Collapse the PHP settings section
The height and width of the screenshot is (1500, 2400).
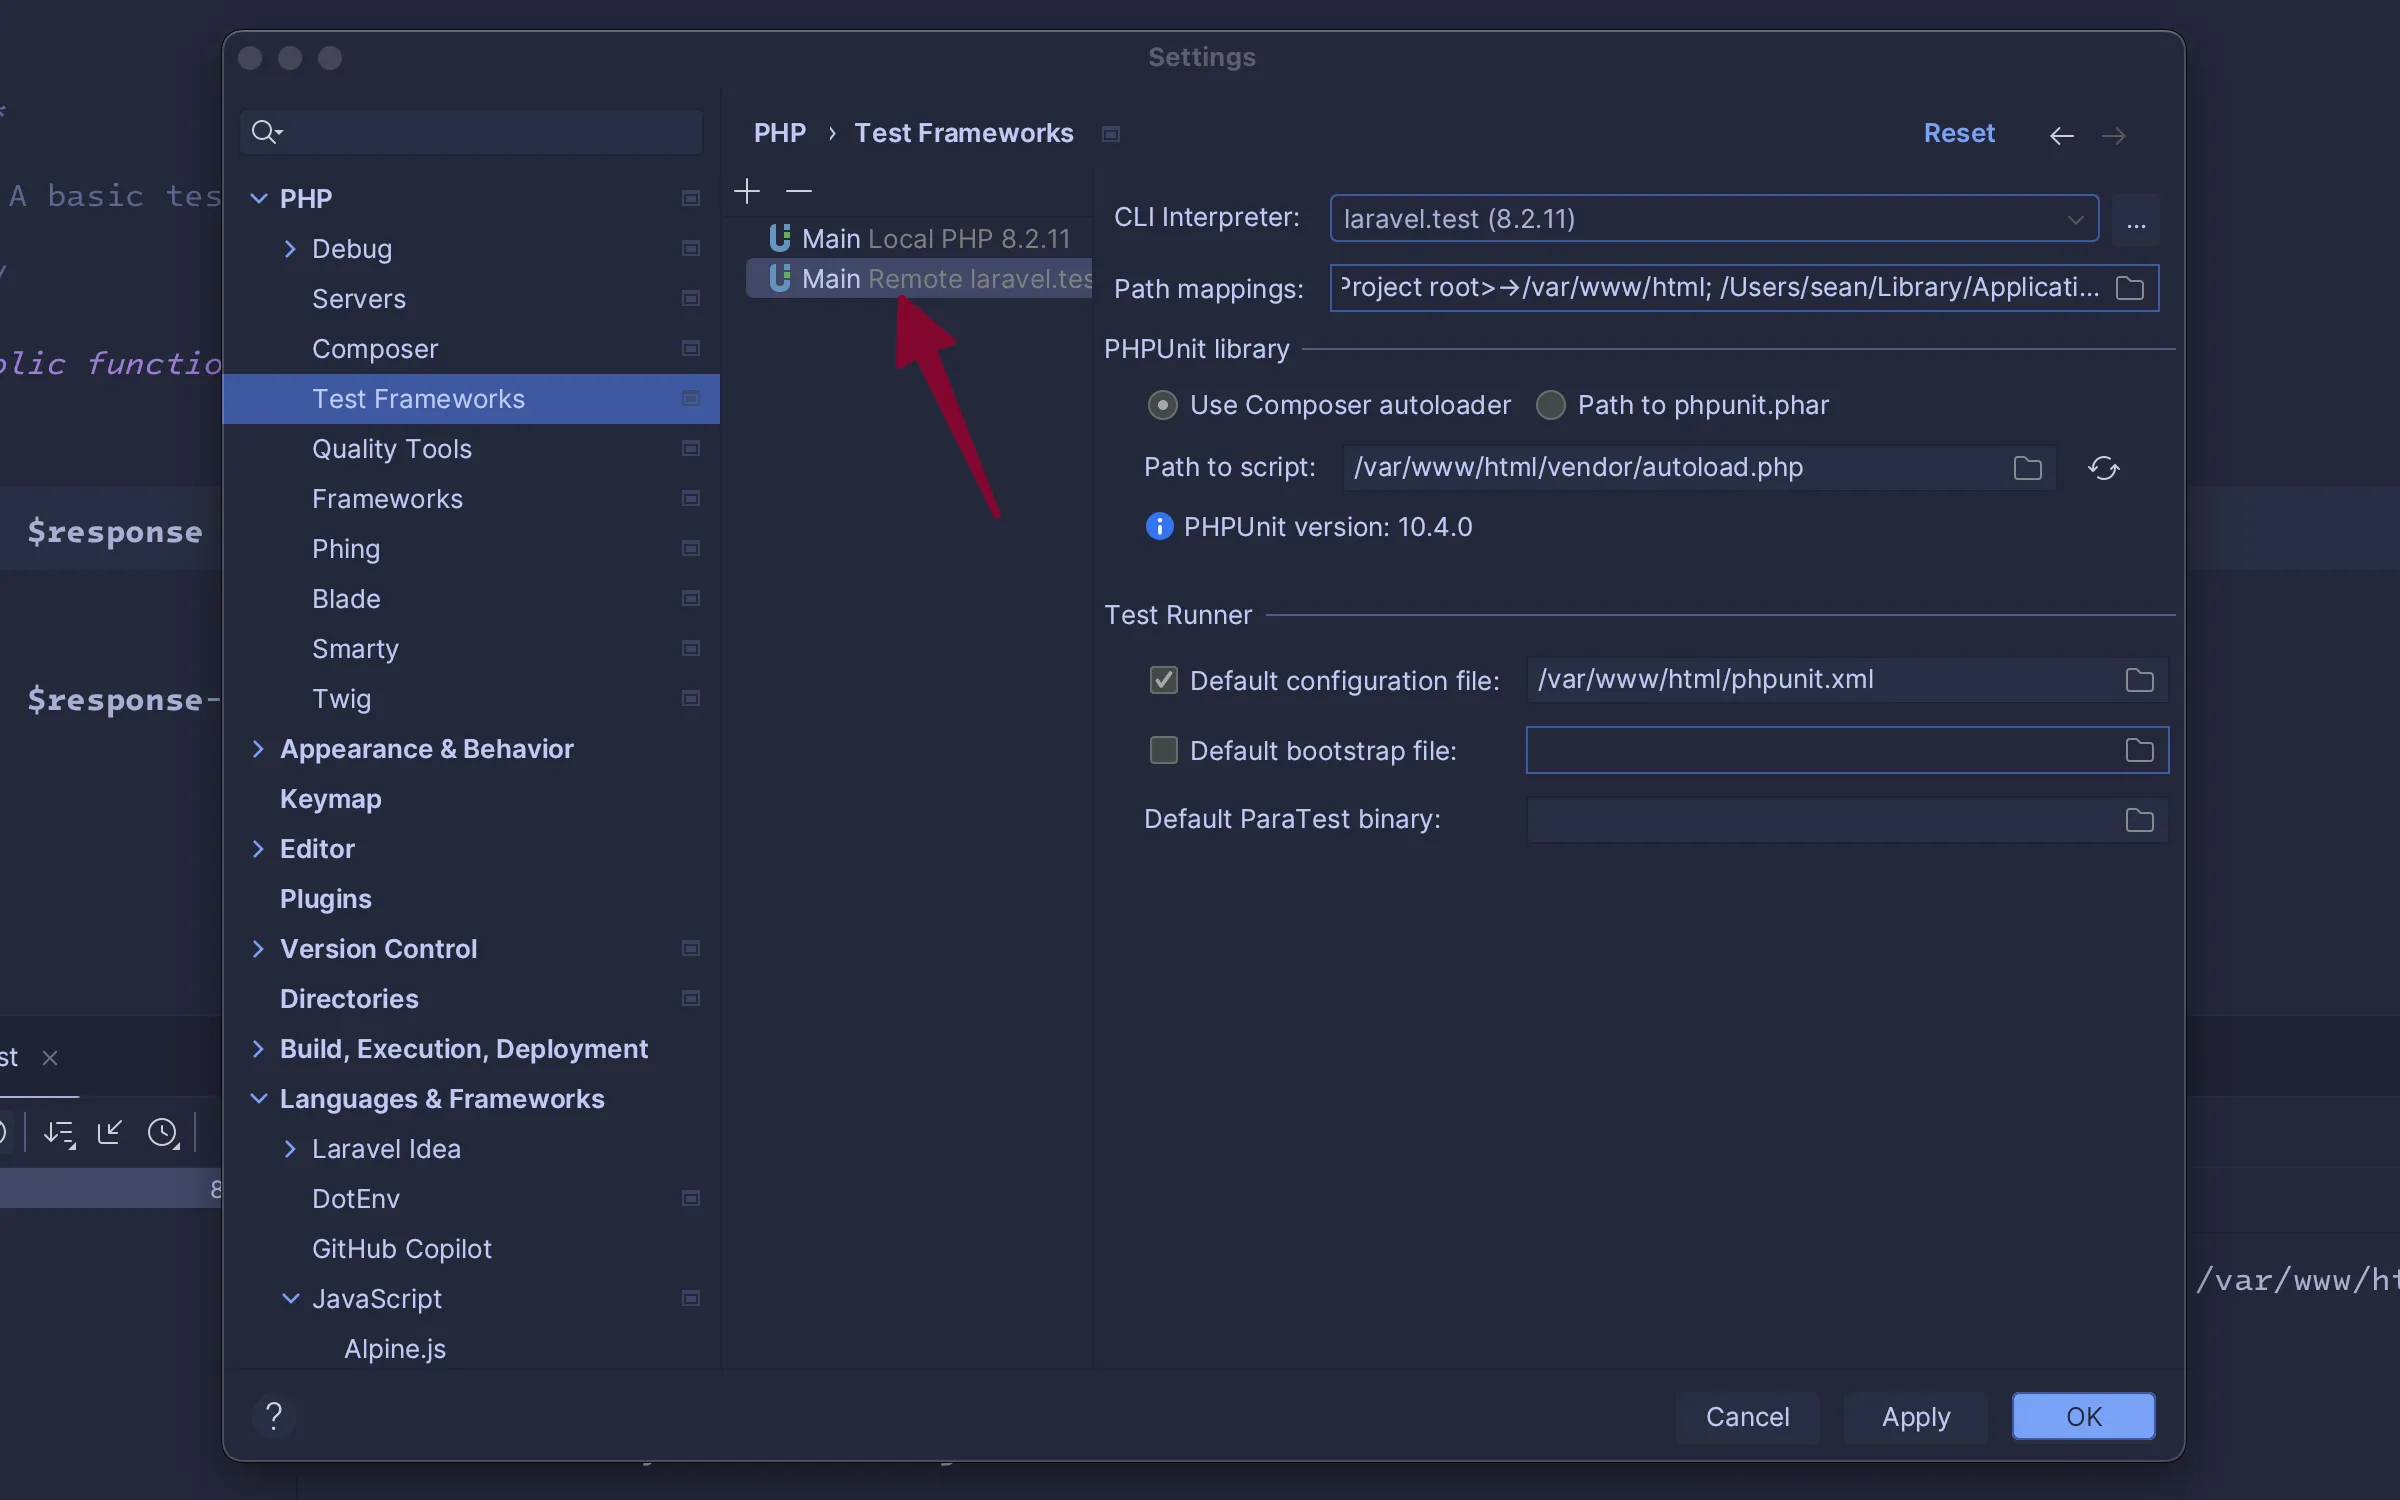pos(258,198)
